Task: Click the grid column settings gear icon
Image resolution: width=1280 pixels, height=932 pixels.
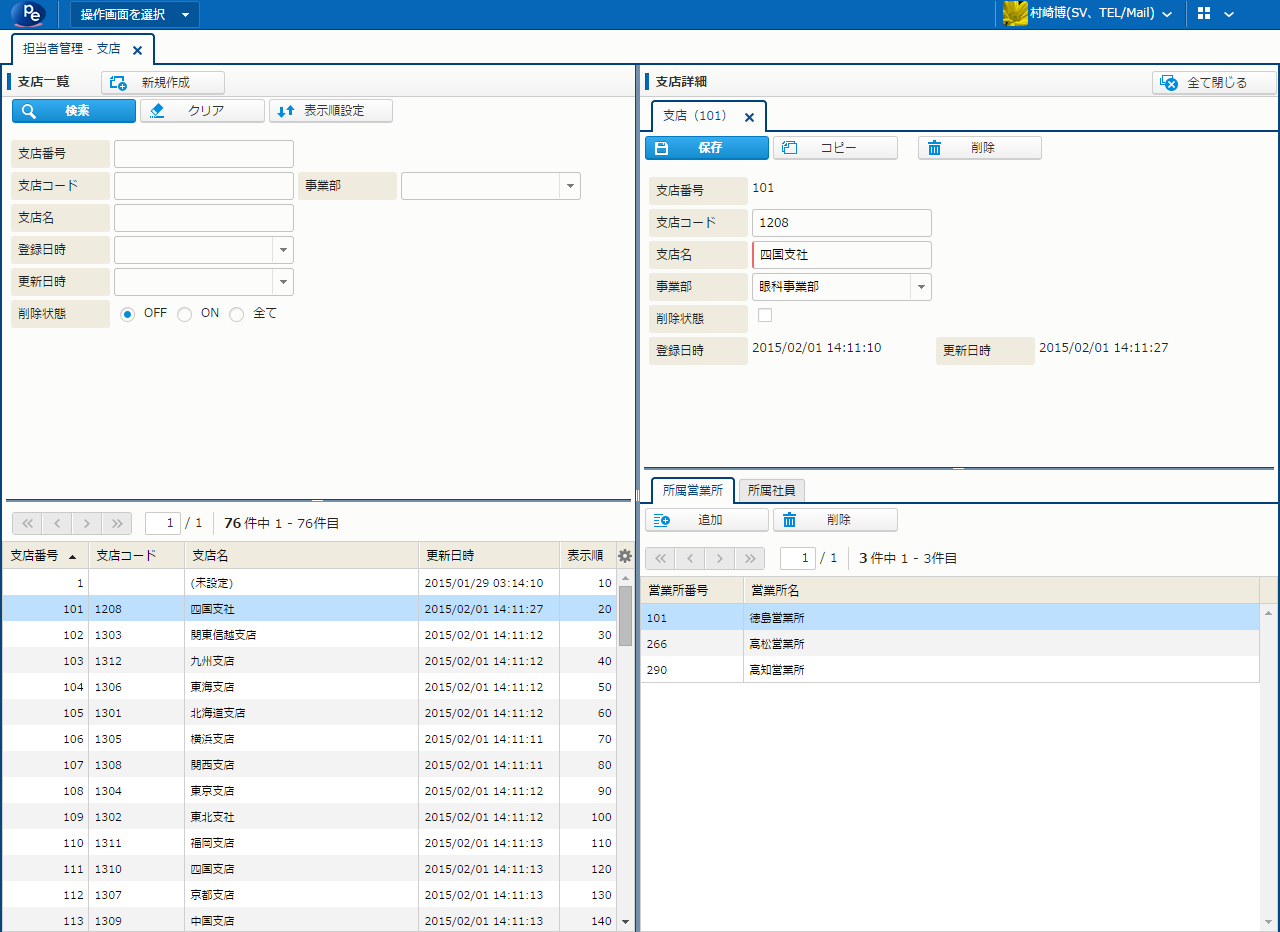Action: [x=625, y=556]
